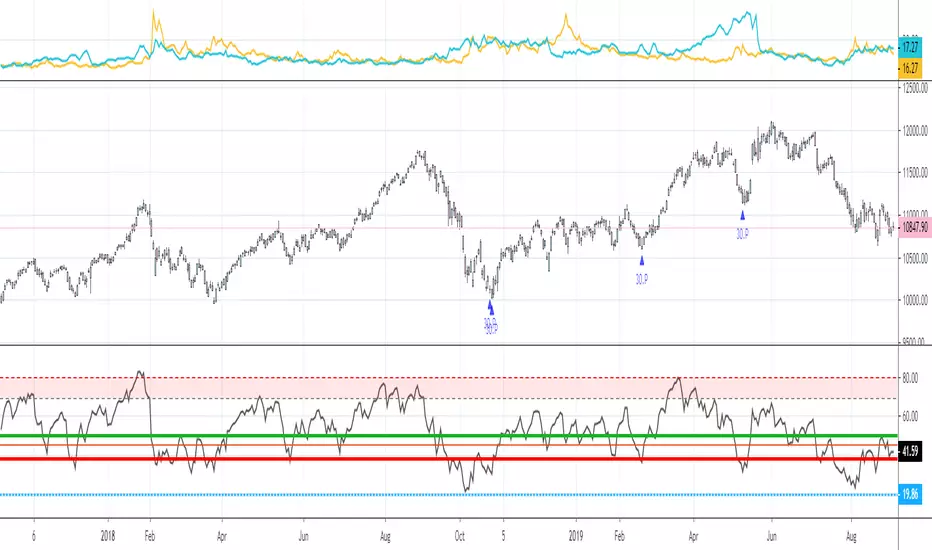
Task: Click the 2019 year label on time axis
Action: pyautogui.click(x=575, y=536)
